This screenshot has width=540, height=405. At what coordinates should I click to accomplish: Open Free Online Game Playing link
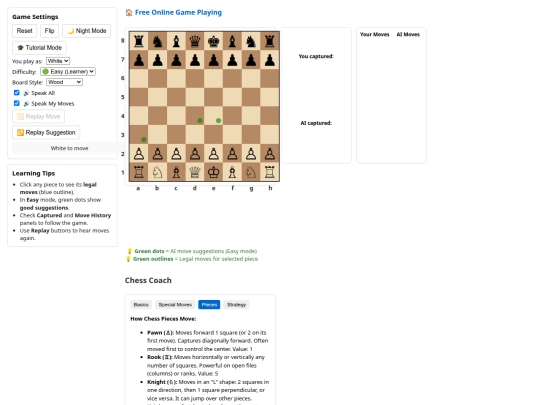pyautogui.click(x=178, y=12)
